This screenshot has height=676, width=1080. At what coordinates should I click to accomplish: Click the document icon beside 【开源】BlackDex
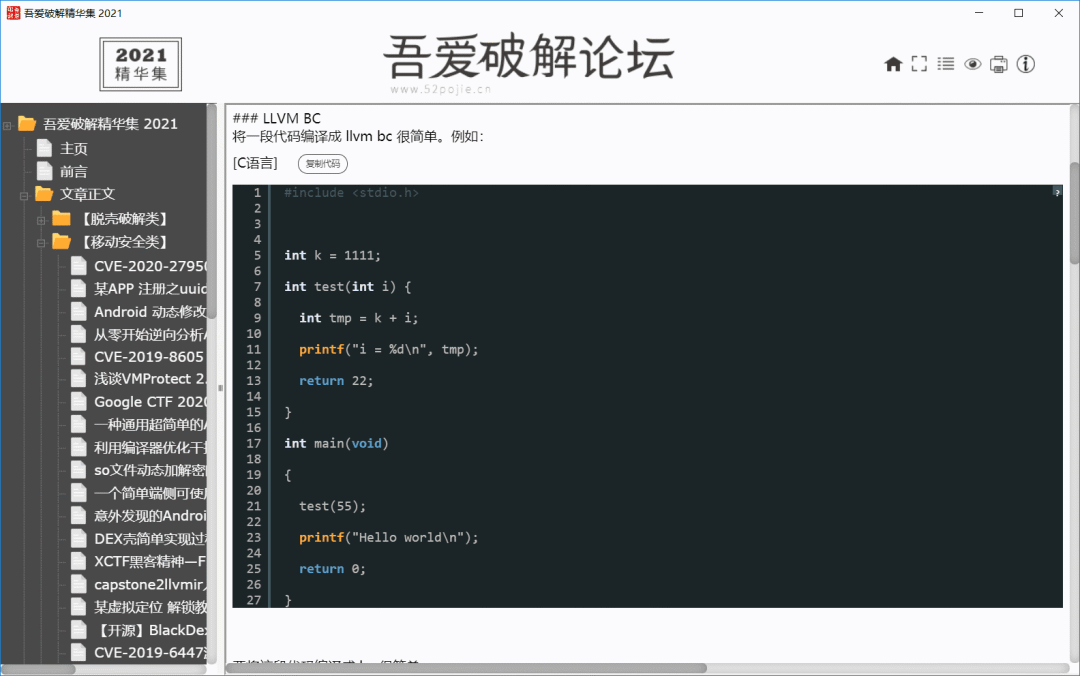[79, 630]
